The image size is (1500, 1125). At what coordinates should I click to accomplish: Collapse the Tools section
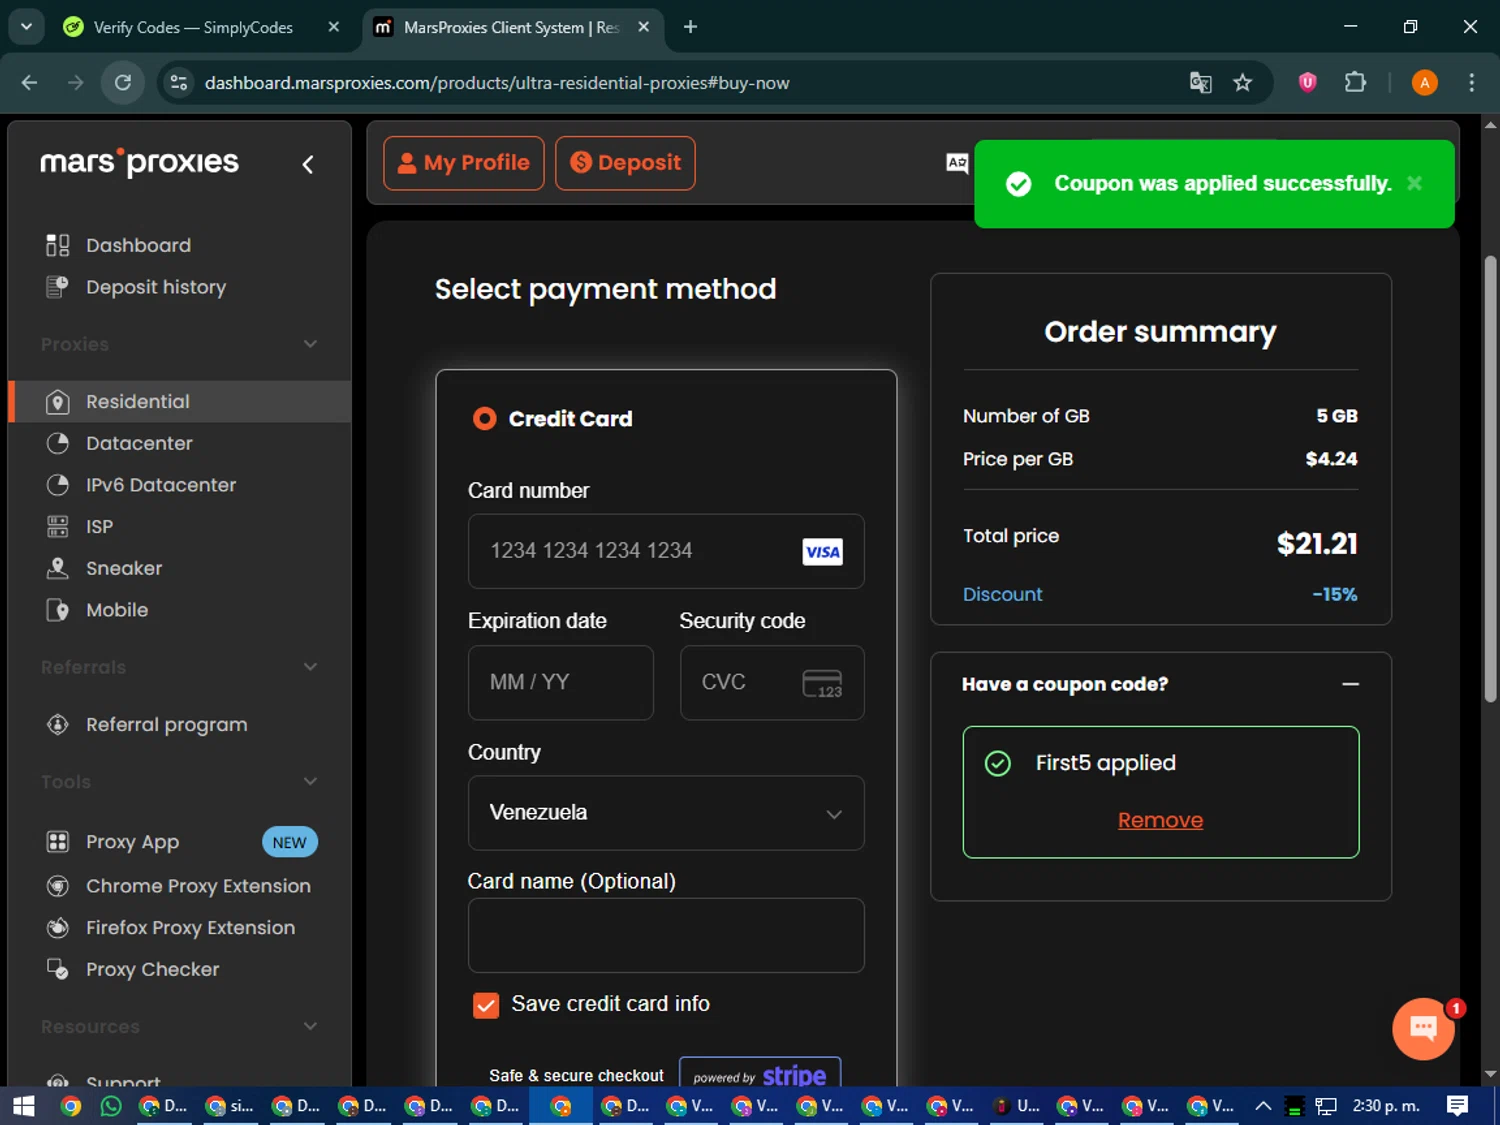coord(310,782)
